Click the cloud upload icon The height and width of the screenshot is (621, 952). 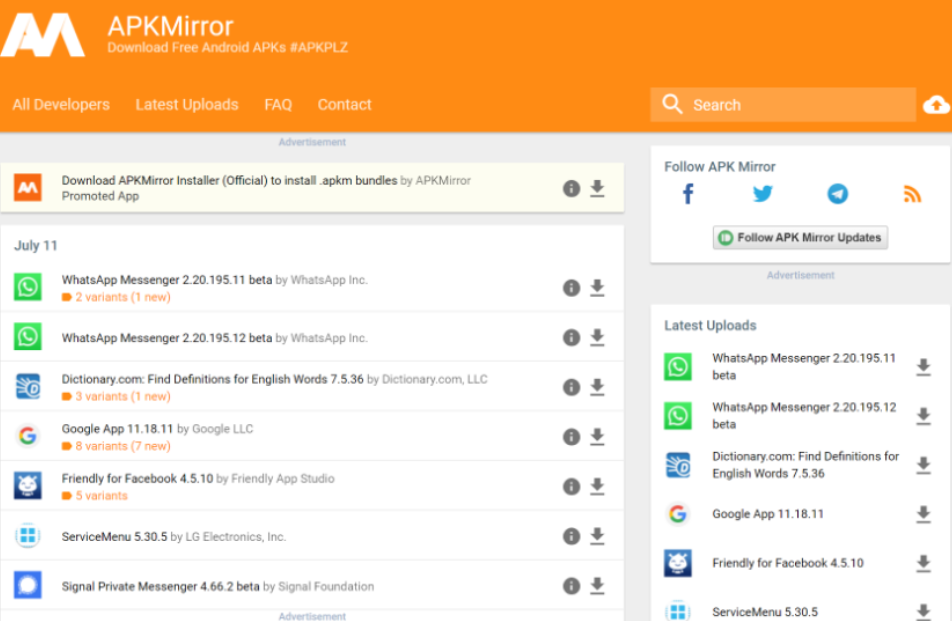[936, 104]
